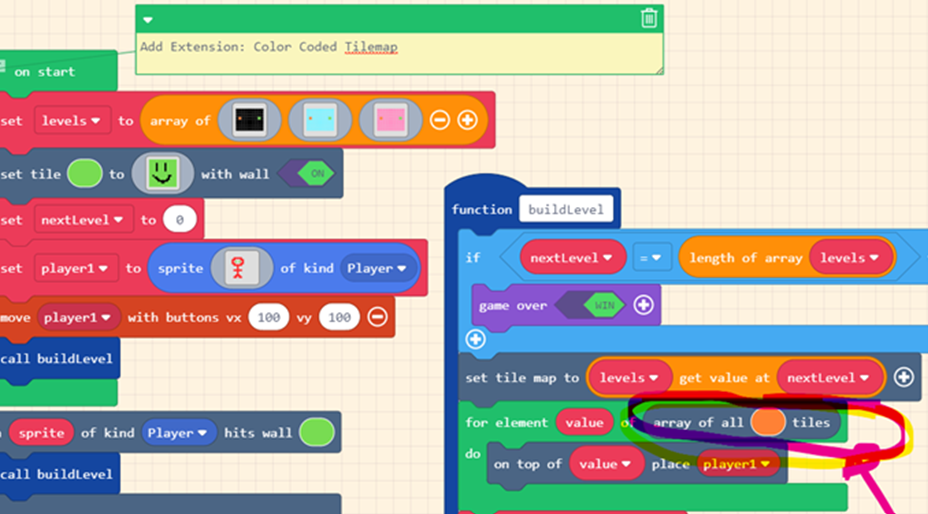
Task: Open the black tilemap image in the levels array
Action: (249, 120)
